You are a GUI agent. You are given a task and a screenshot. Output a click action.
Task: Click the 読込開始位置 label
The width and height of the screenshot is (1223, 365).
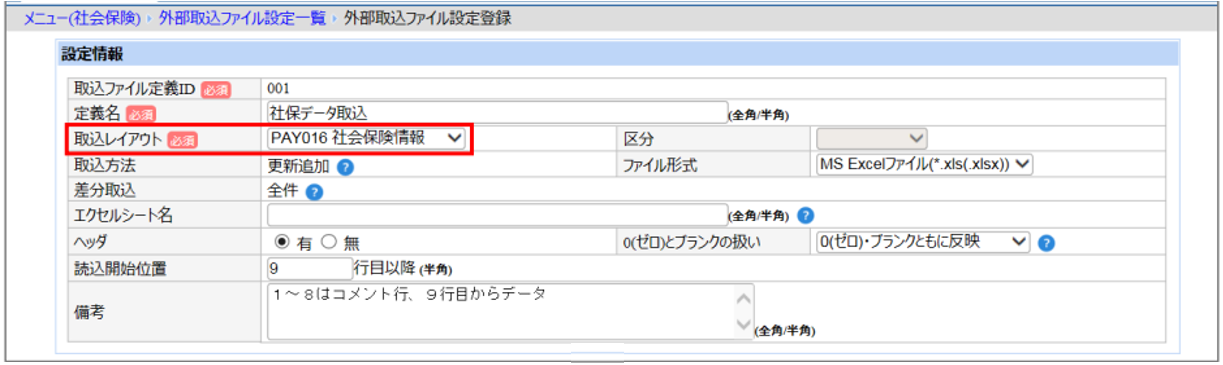[119, 268]
